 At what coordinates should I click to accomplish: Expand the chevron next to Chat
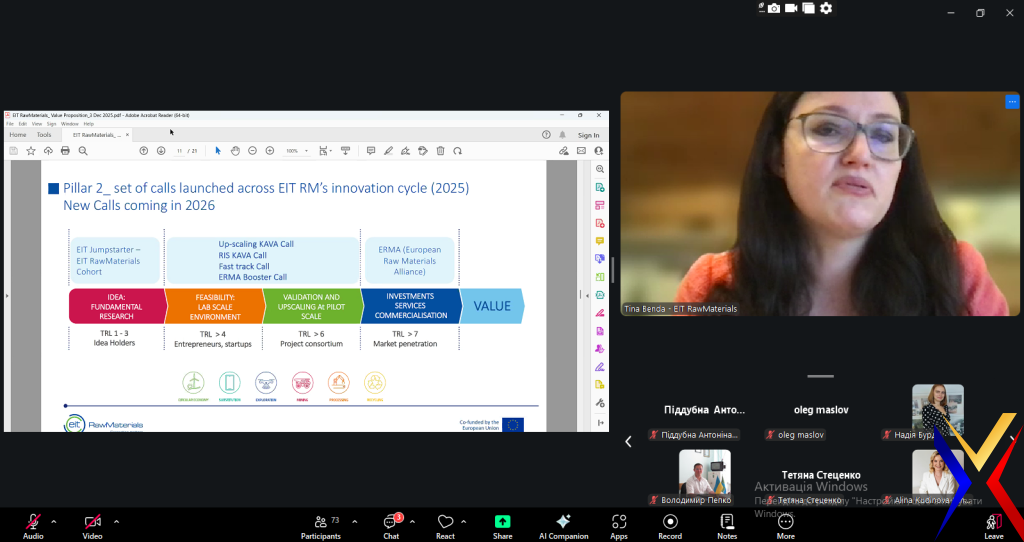pos(412,521)
